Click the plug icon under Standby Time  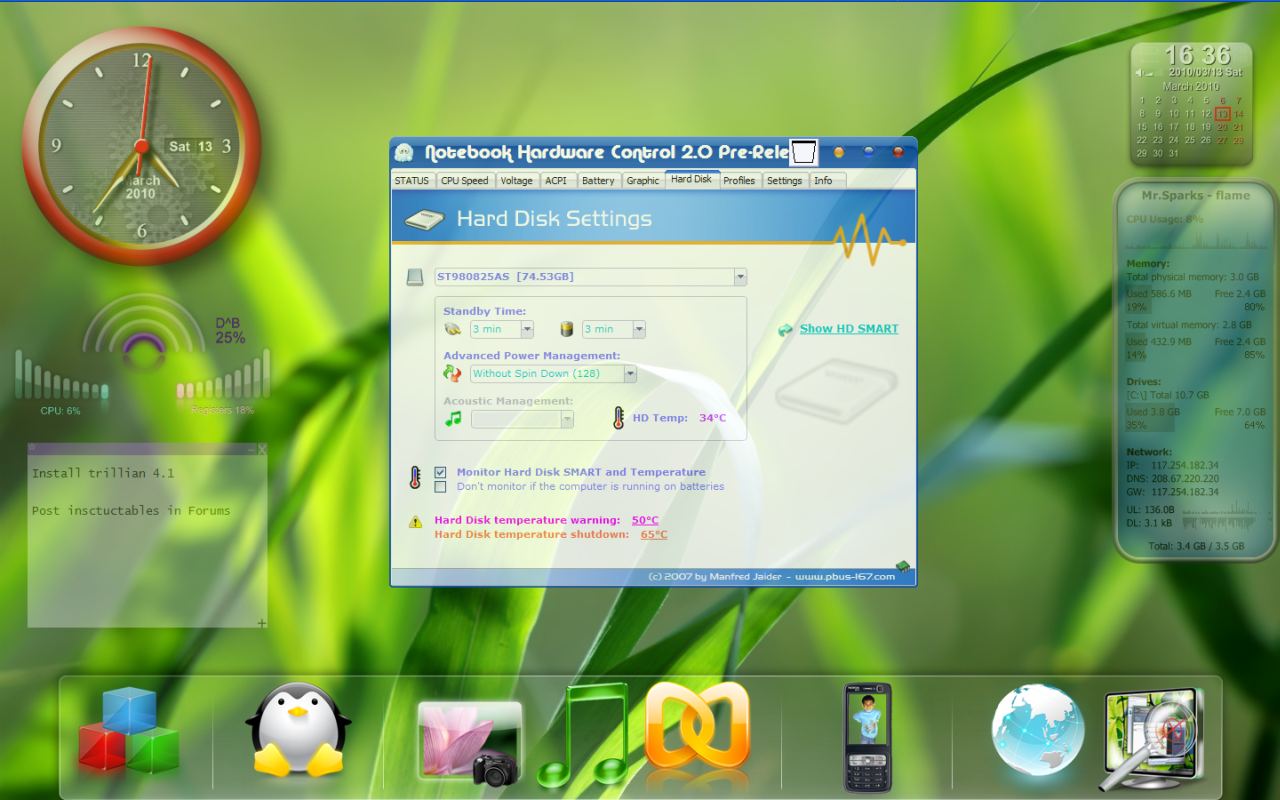452,329
